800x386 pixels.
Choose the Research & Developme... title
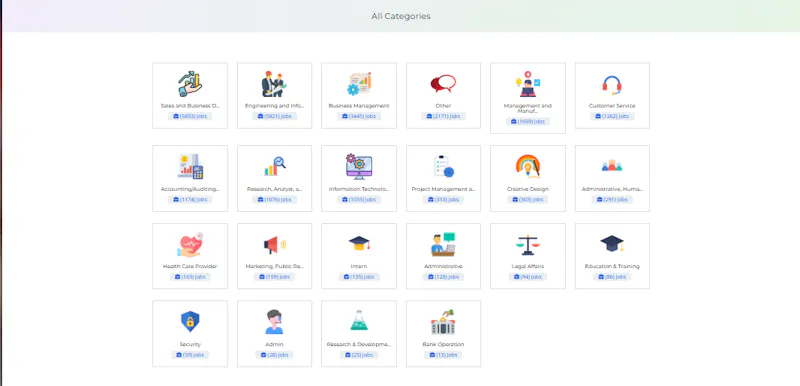click(x=359, y=345)
